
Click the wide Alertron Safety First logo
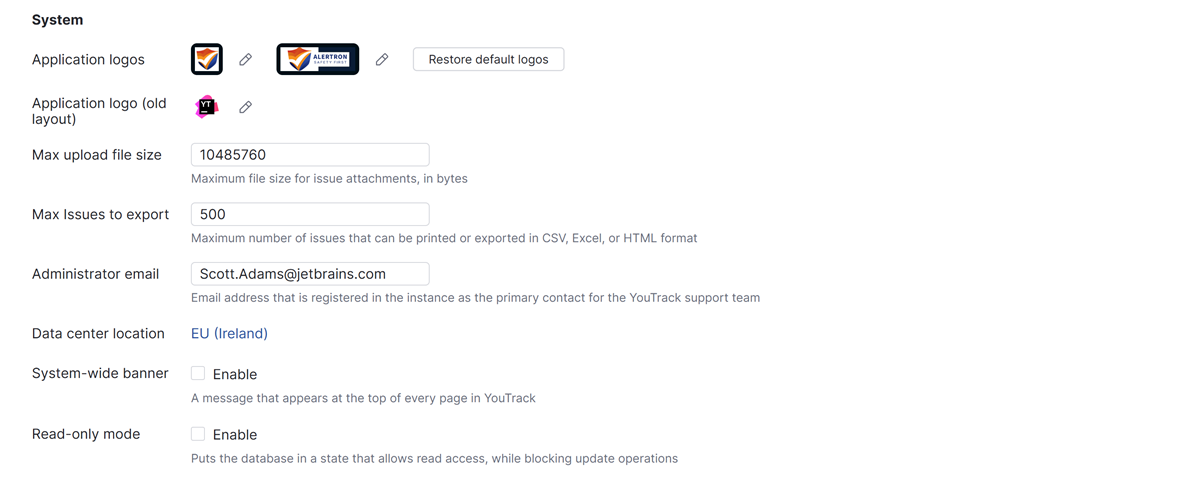317,59
